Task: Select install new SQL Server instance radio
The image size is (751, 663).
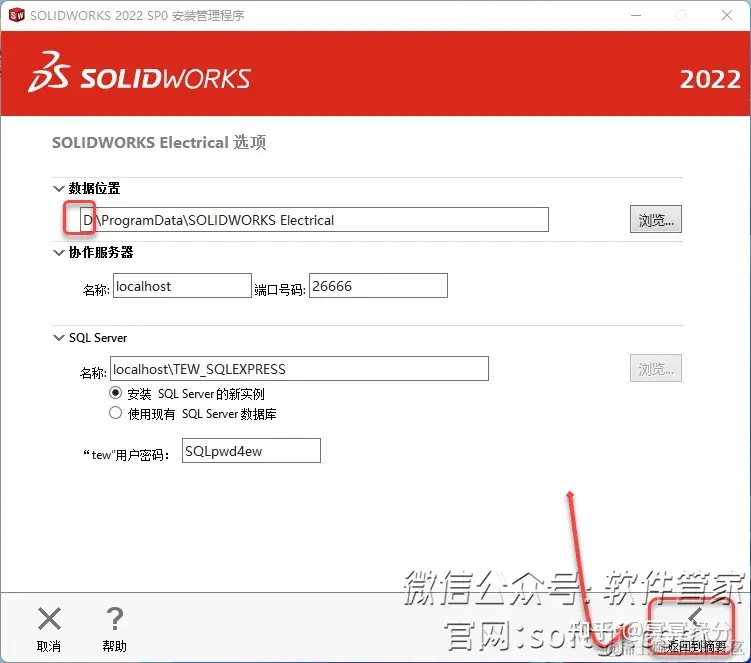Action: (115, 393)
